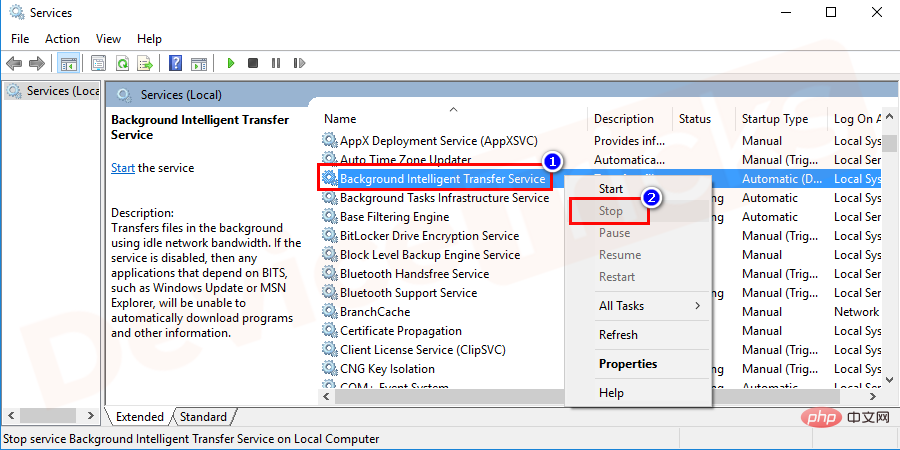Sort by the Name column header
This screenshot has width=900, height=450.
point(340,119)
